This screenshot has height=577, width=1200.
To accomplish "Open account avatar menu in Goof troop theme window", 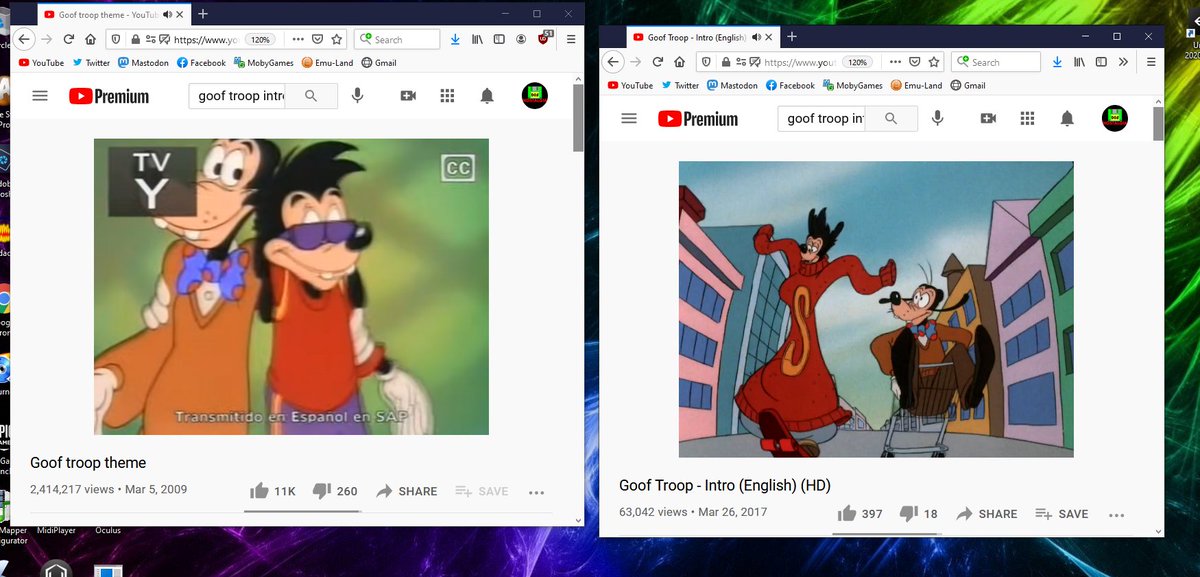I will coord(535,96).
